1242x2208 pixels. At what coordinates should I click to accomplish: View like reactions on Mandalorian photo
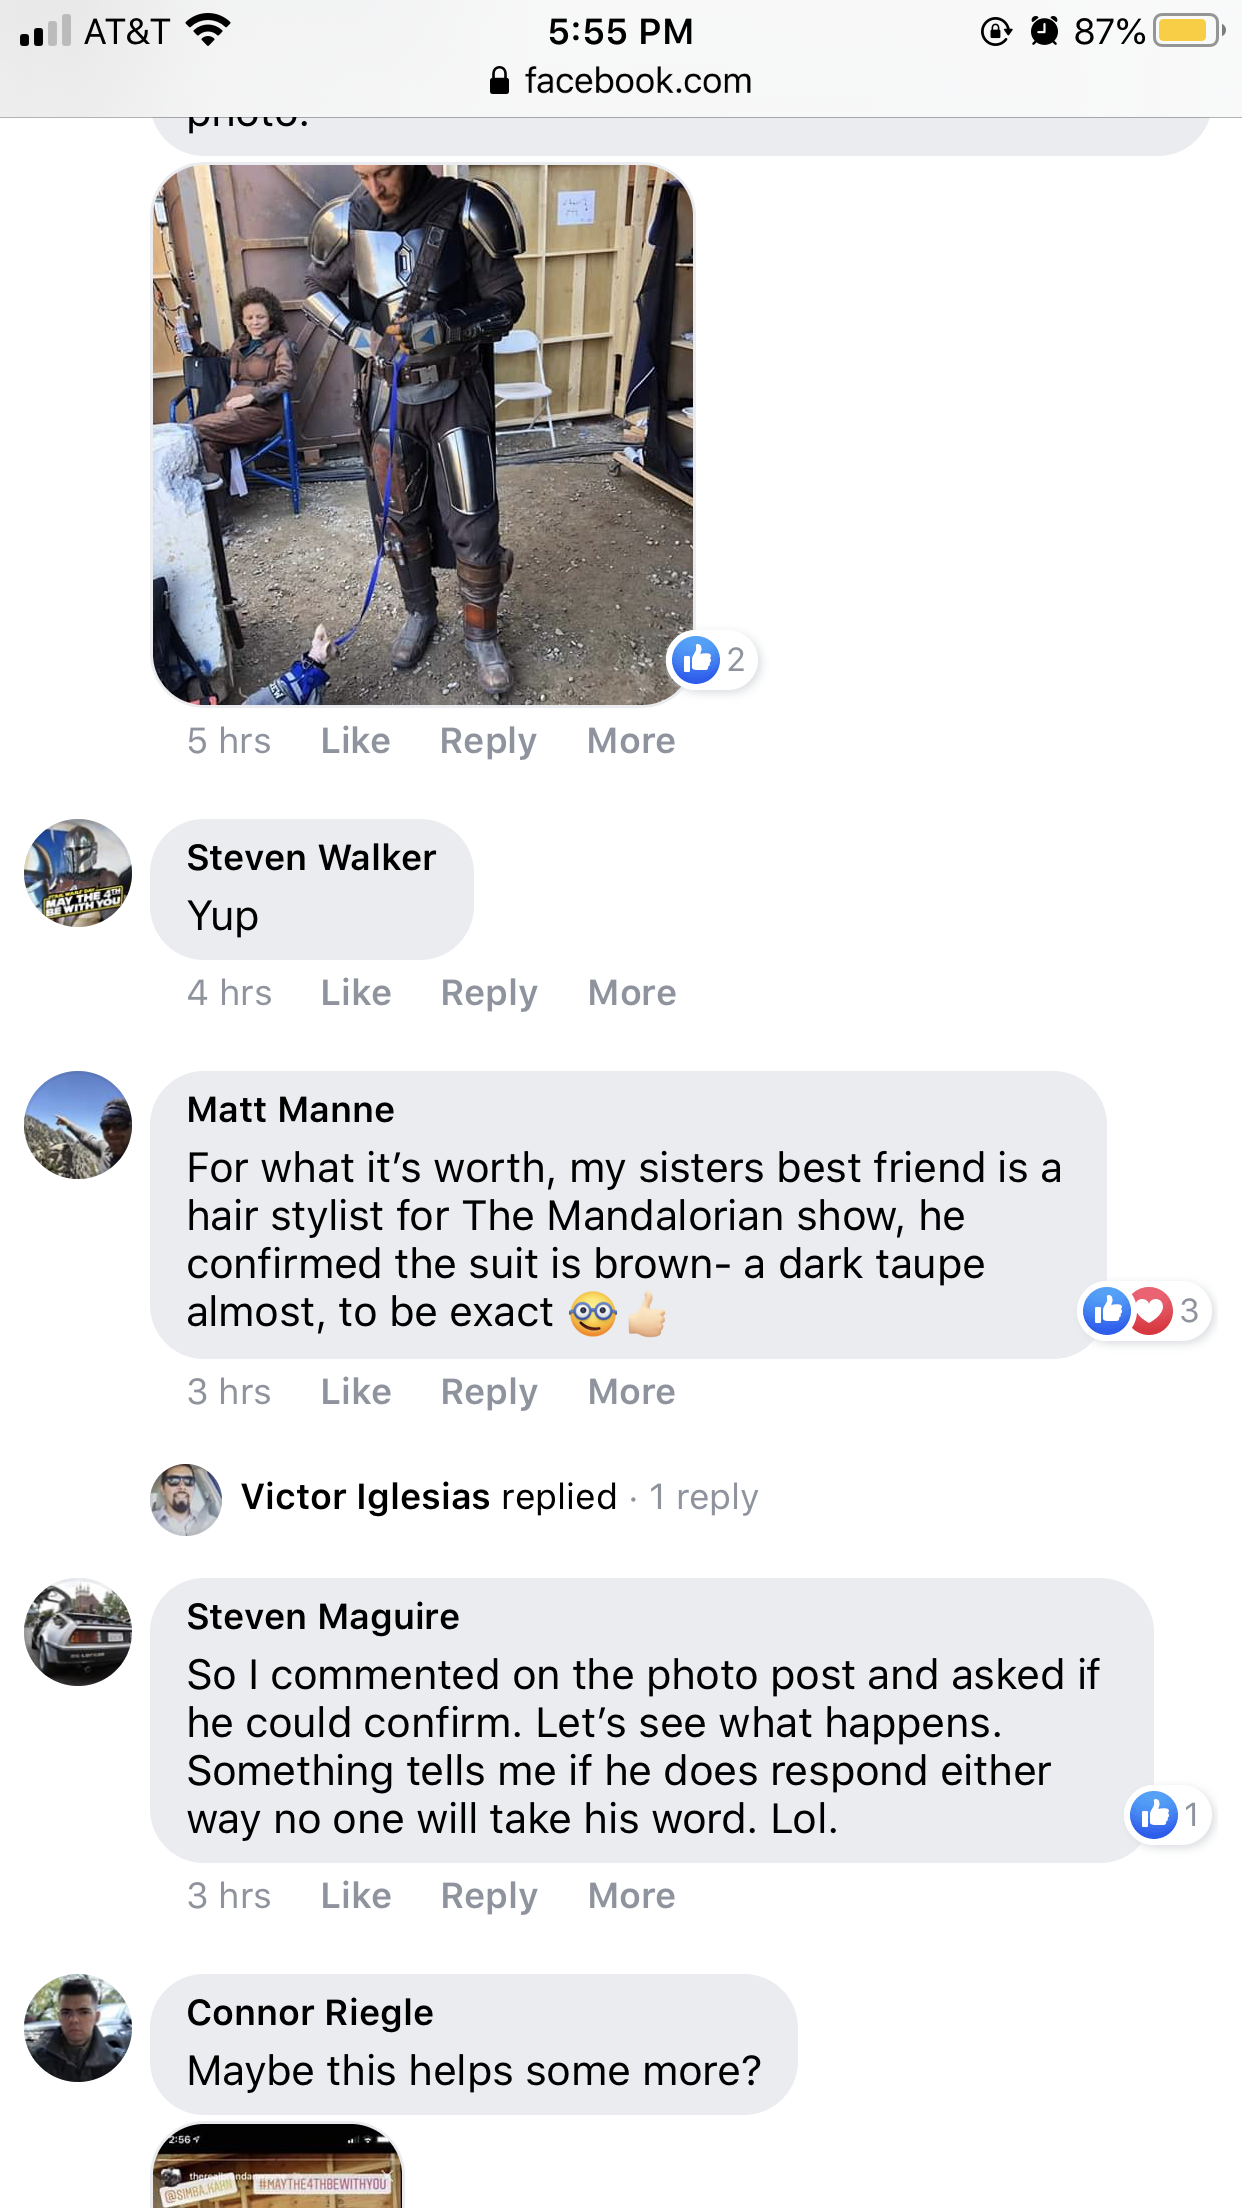pos(712,660)
